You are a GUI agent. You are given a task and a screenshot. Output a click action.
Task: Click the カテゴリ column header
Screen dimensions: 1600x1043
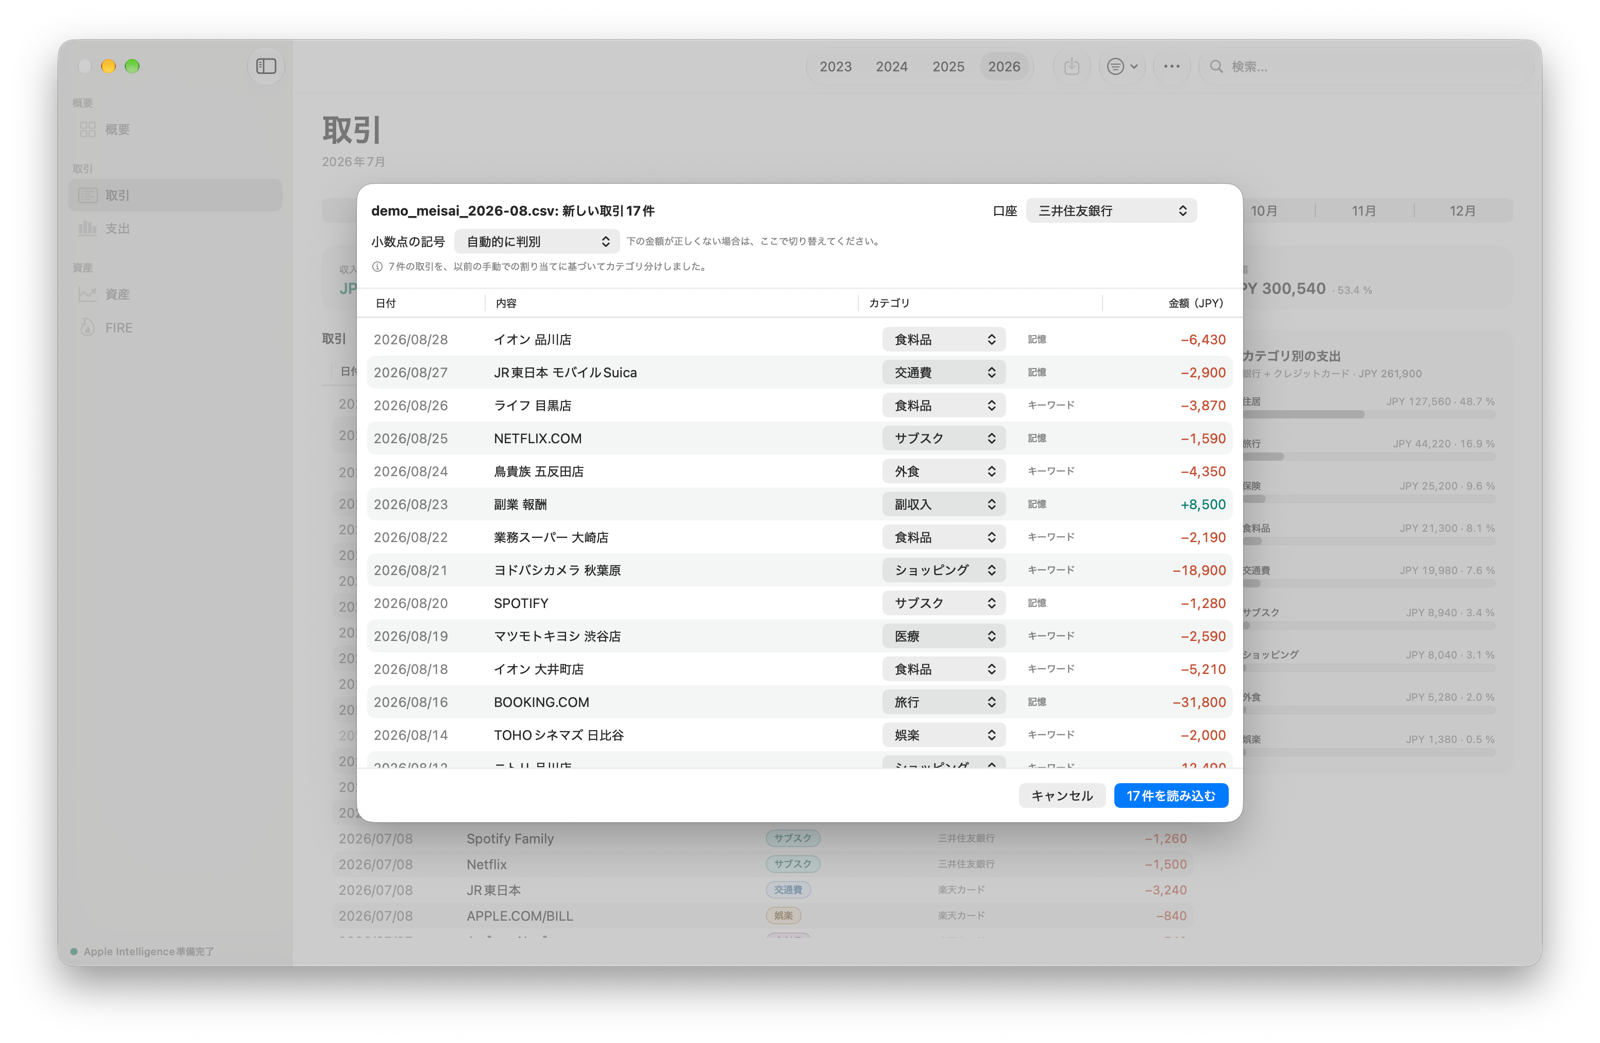tap(889, 303)
